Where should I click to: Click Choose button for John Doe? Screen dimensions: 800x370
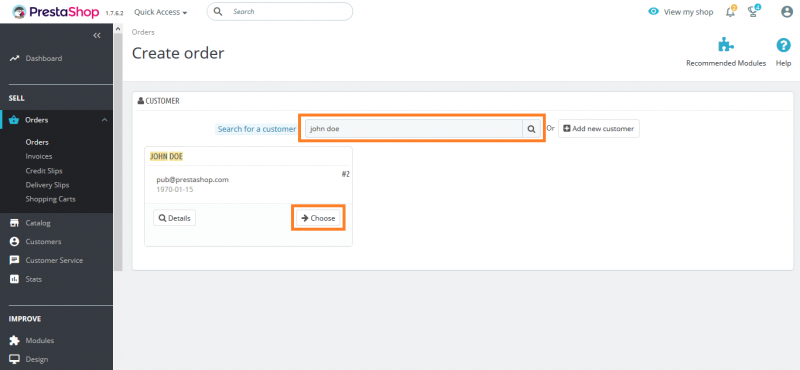click(x=318, y=218)
